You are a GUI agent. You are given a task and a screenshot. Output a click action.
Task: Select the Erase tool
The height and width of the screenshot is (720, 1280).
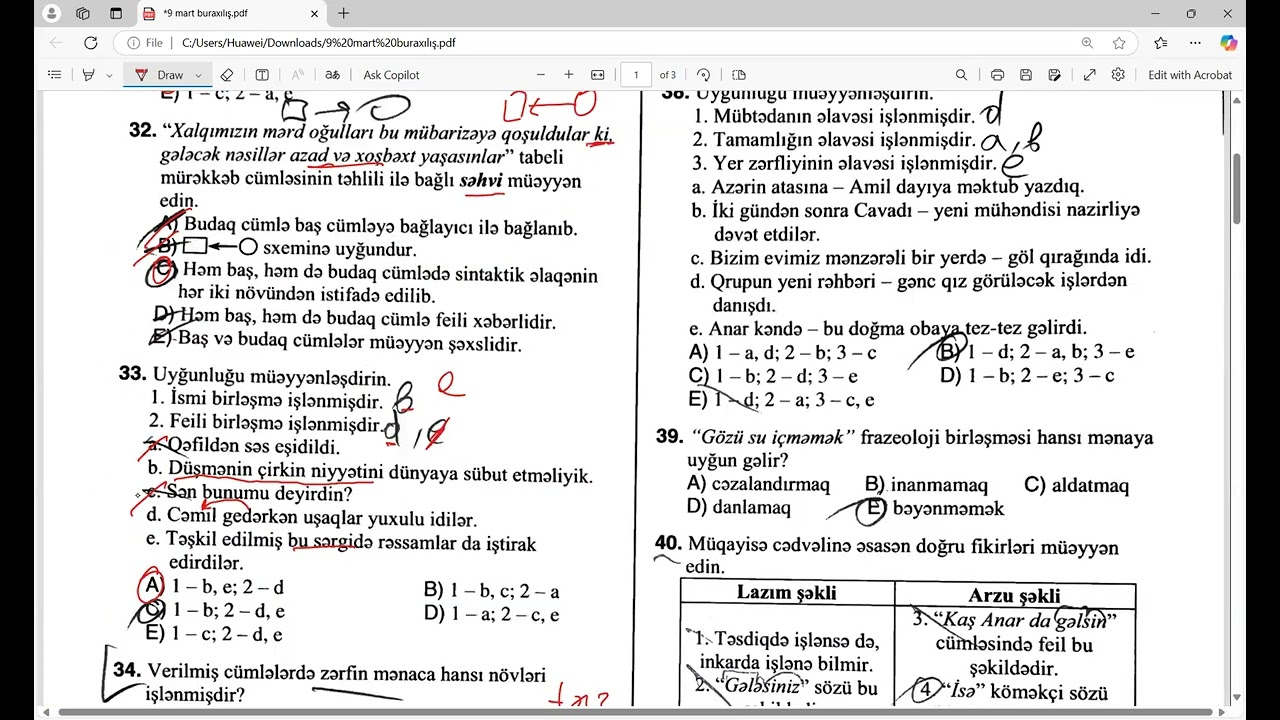tap(227, 75)
